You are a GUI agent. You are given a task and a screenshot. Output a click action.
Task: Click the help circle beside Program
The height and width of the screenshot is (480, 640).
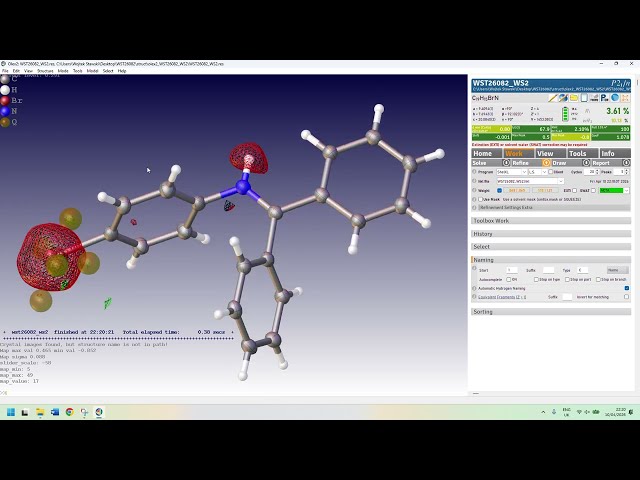(x=474, y=172)
